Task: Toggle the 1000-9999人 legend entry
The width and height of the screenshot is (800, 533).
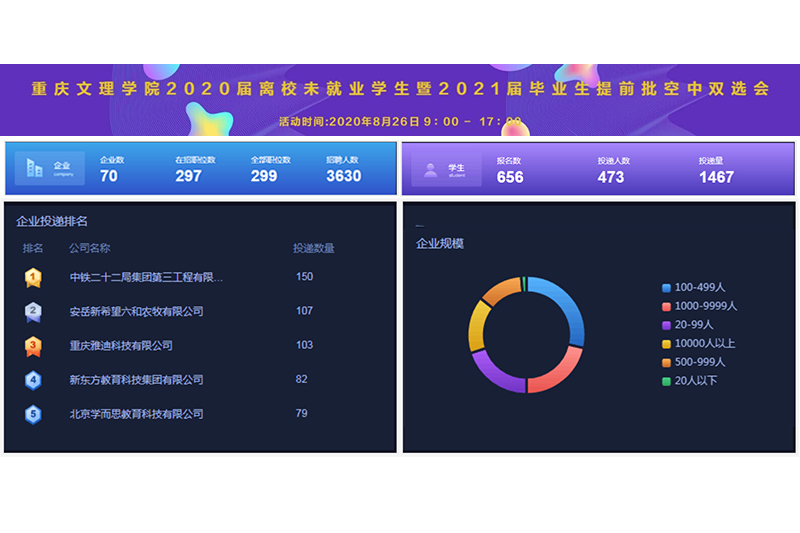Action: pyautogui.click(x=707, y=306)
